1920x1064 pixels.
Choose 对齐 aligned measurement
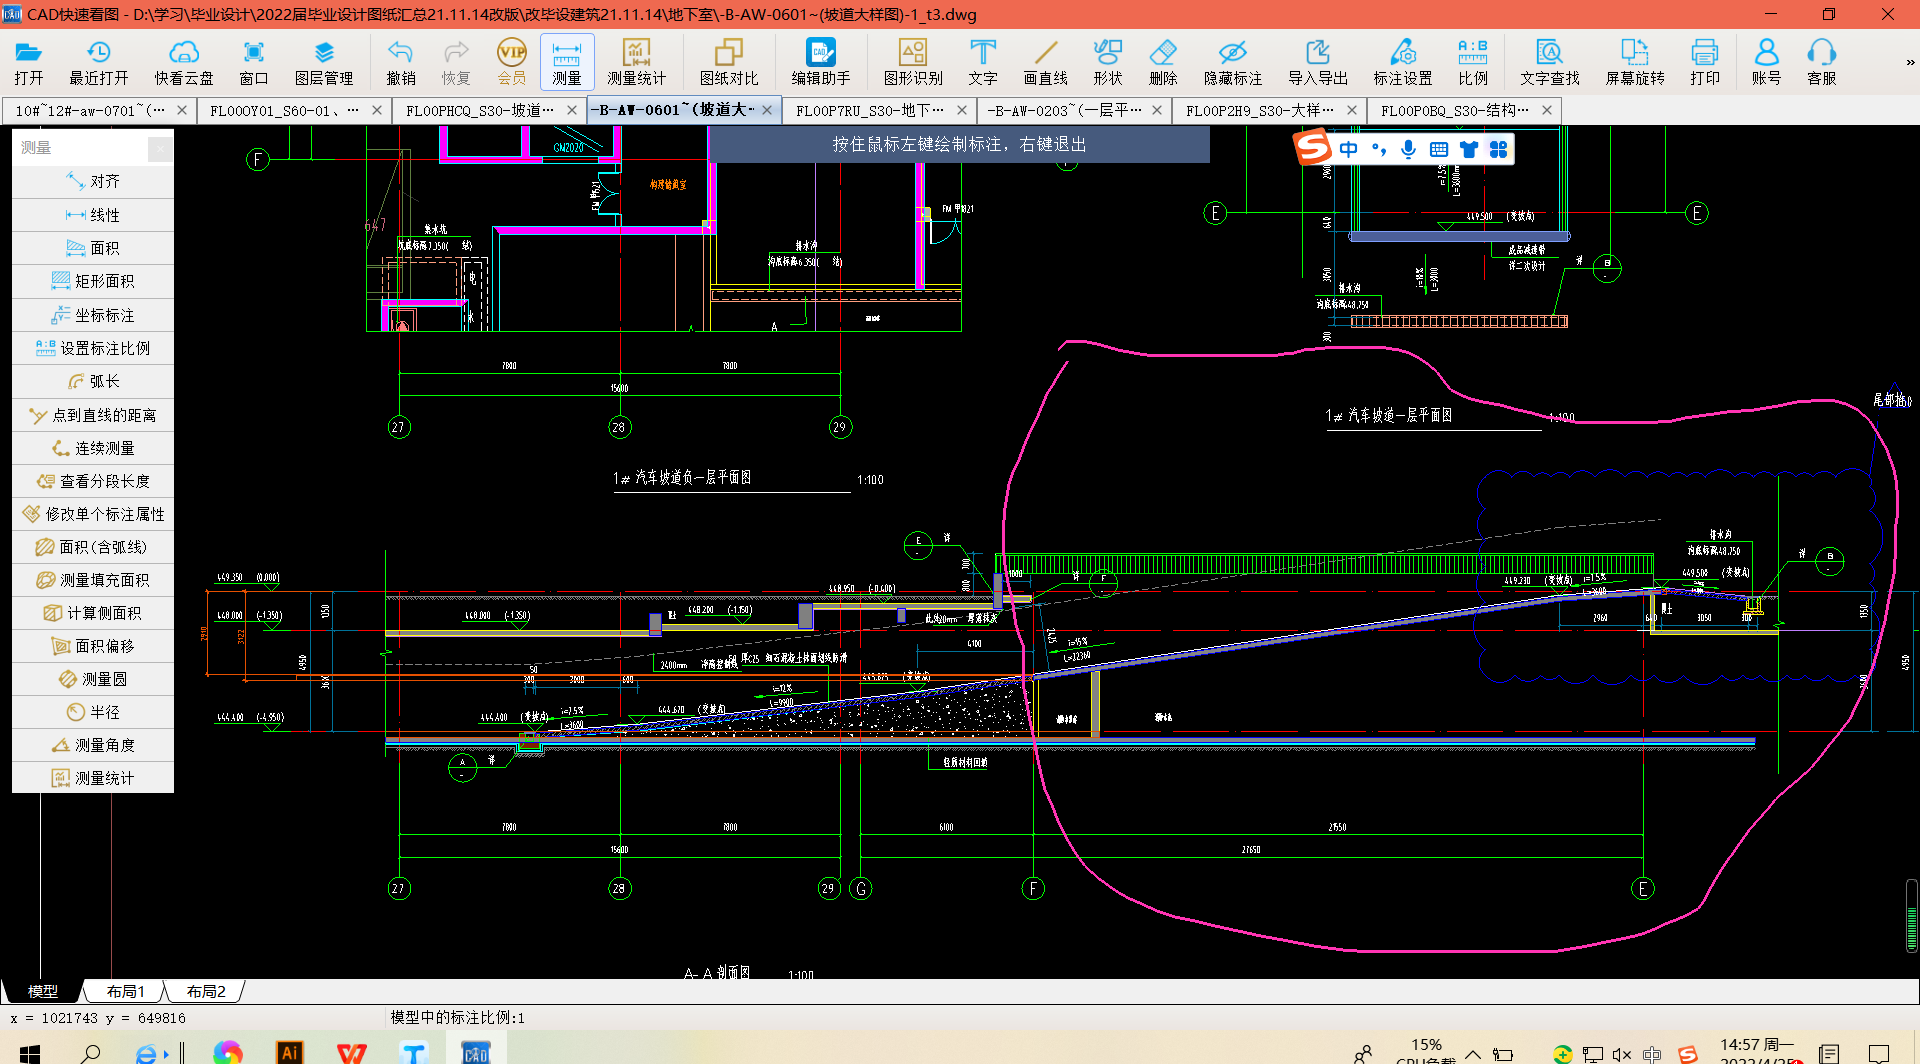tap(93, 181)
